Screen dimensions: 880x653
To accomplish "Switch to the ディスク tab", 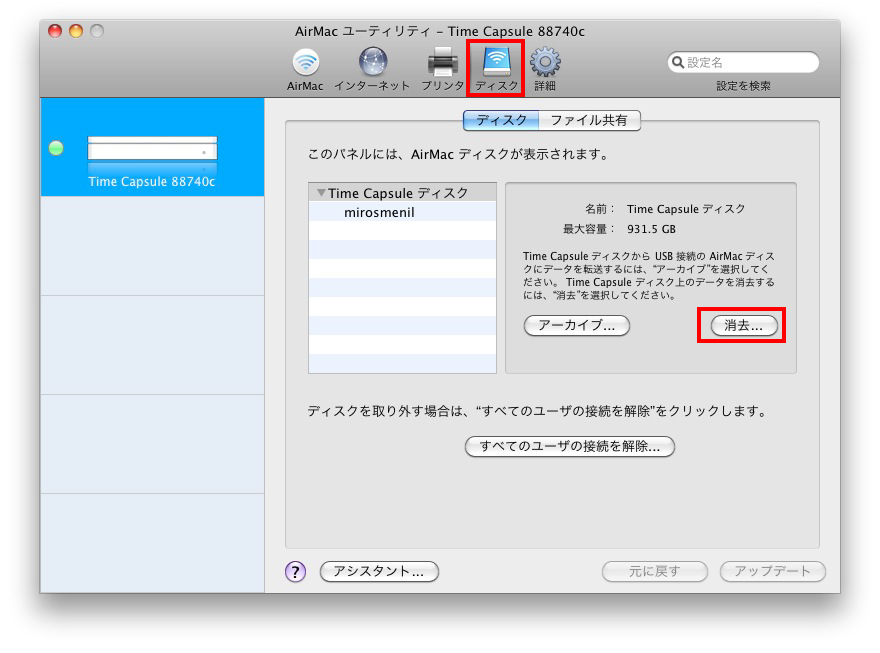I will pos(501,120).
